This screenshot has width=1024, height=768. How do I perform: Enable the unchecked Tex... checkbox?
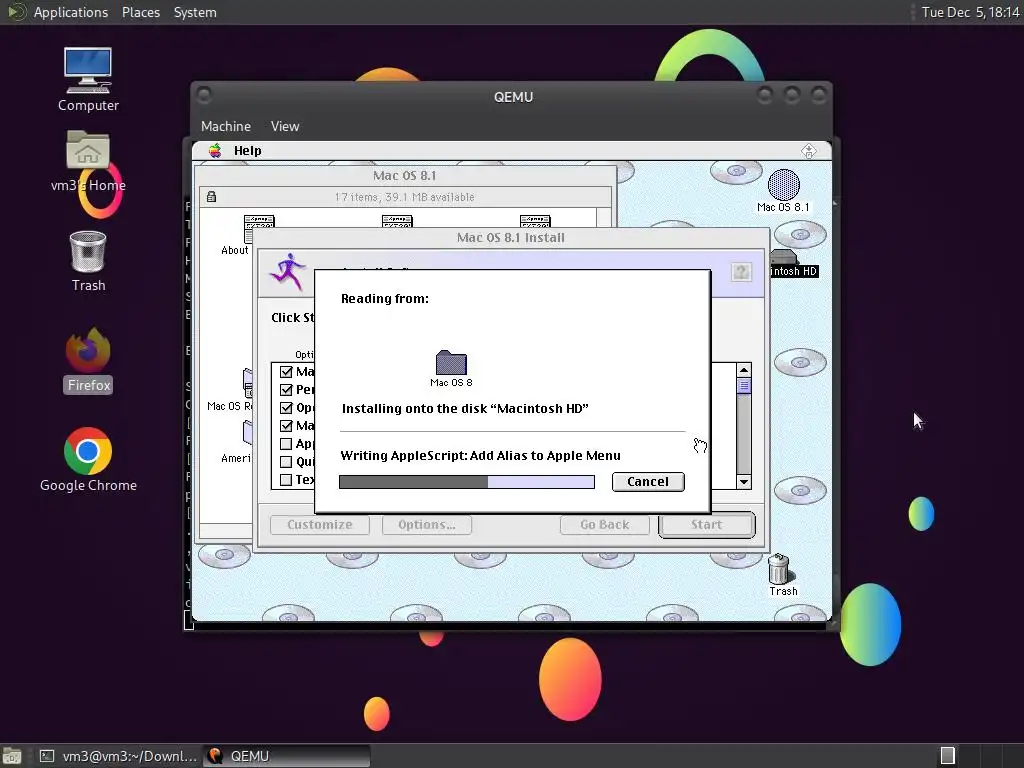click(286, 480)
